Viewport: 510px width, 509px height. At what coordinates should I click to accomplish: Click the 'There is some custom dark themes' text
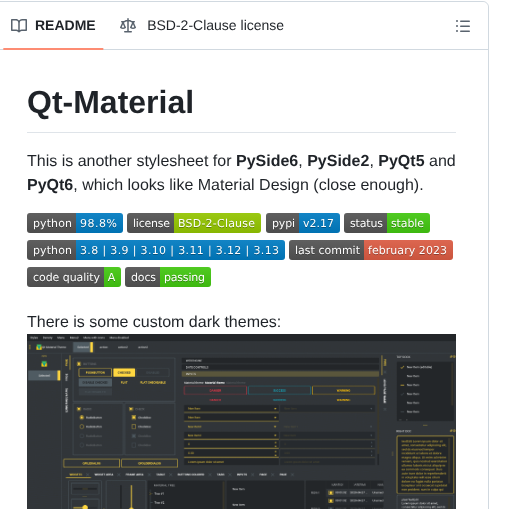[154, 322]
